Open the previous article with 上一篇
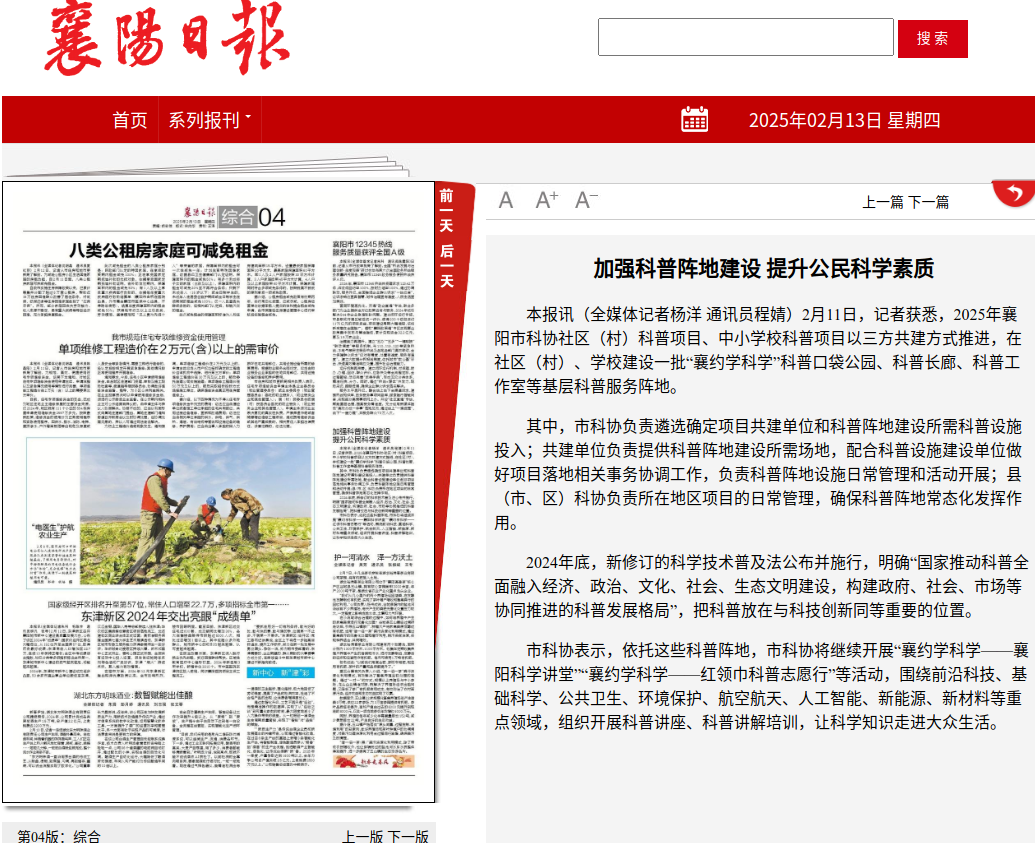 pyautogui.click(x=883, y=202)
